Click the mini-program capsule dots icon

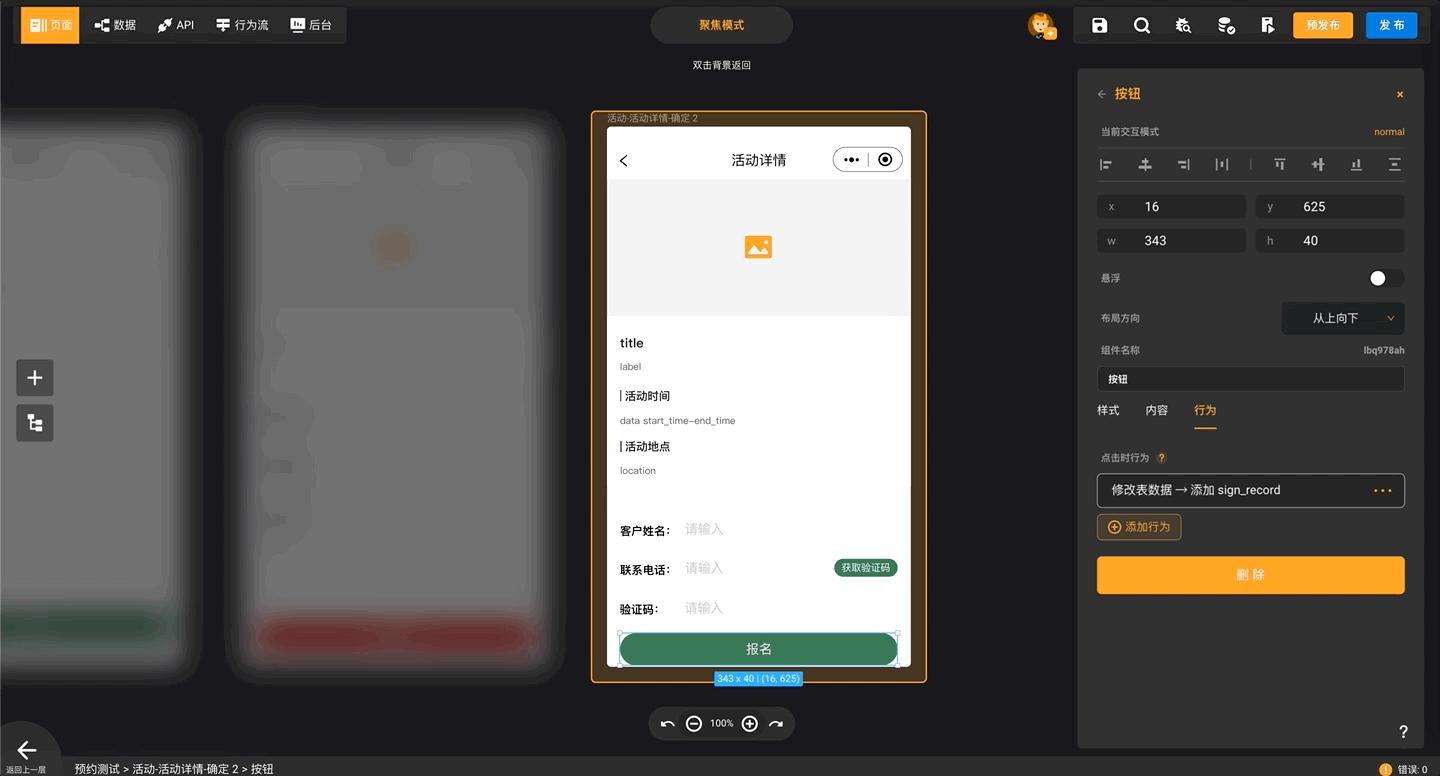click(x=851, y=160)
